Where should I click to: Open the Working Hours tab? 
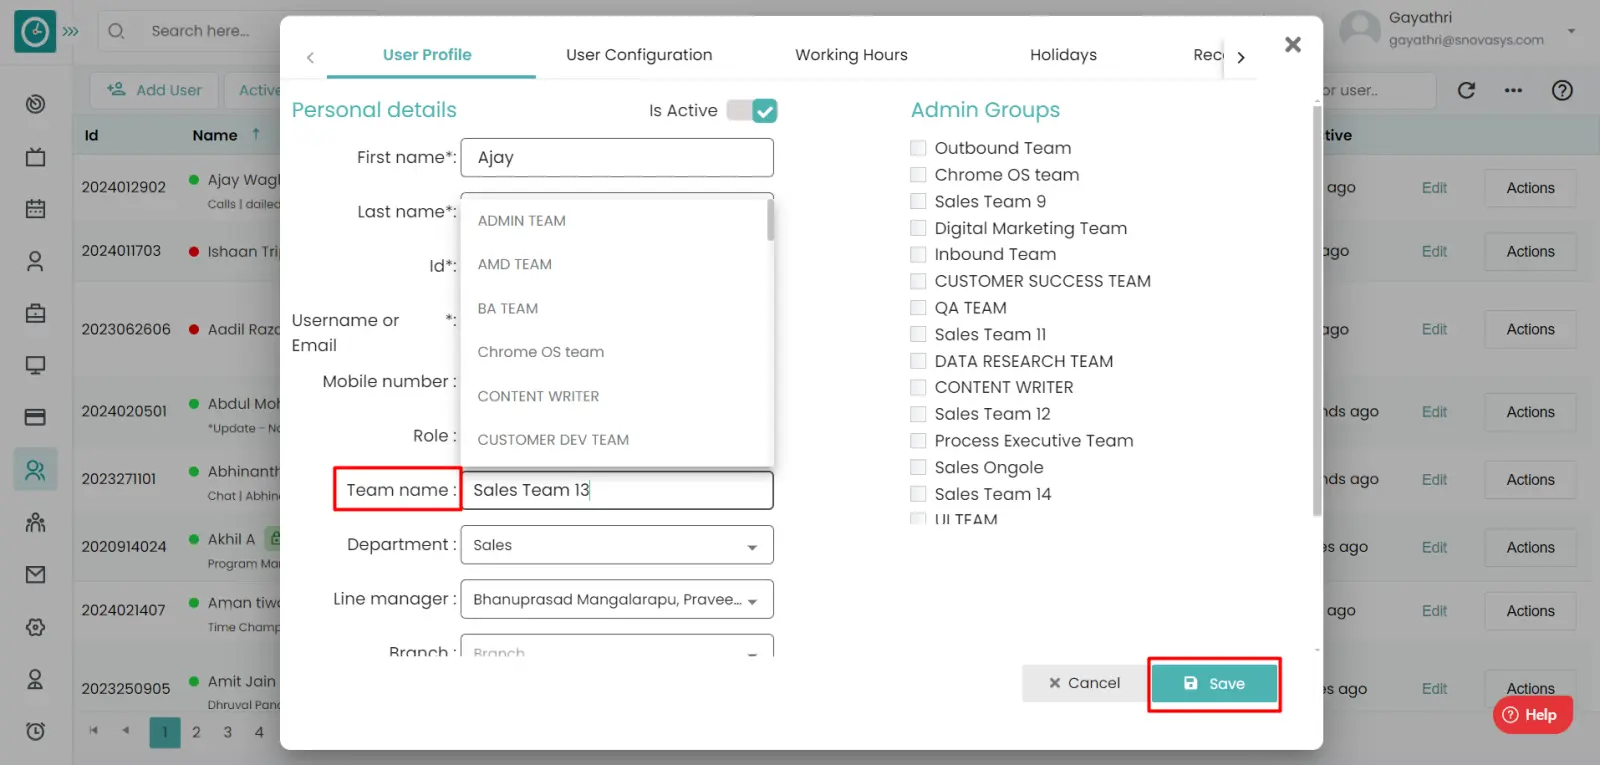point(851,55)
